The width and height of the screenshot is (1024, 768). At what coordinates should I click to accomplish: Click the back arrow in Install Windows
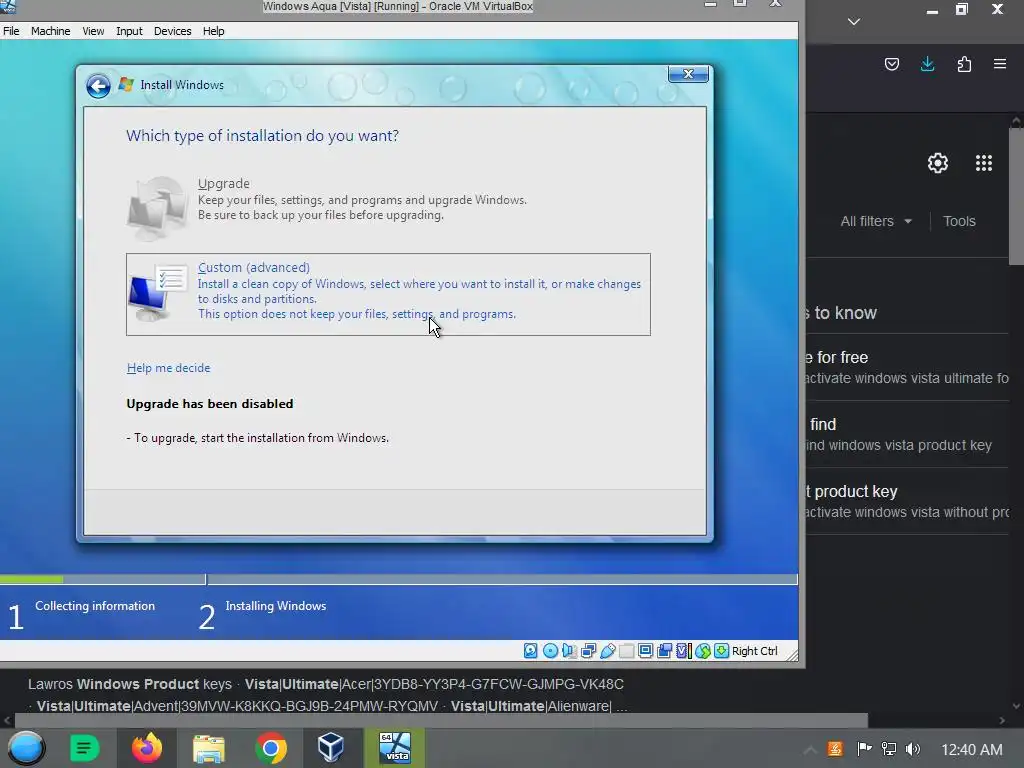(98, 86)
